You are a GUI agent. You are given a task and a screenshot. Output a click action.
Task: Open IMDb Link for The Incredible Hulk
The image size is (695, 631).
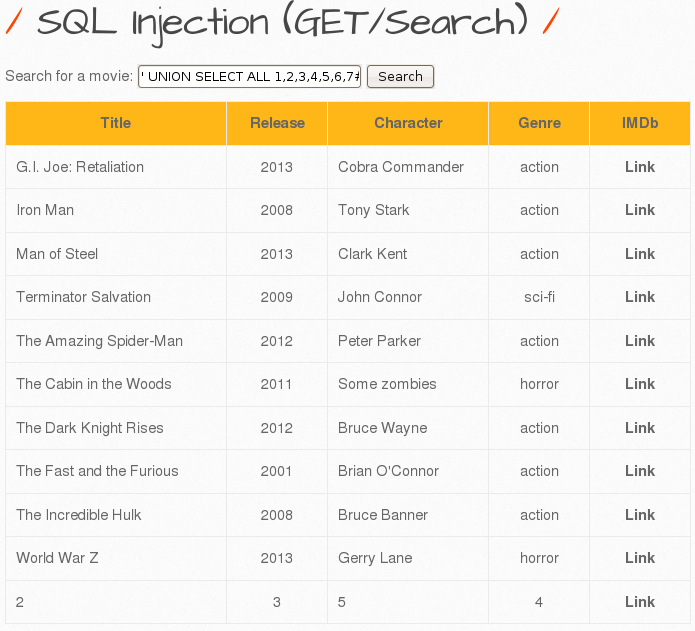point(640,514)
